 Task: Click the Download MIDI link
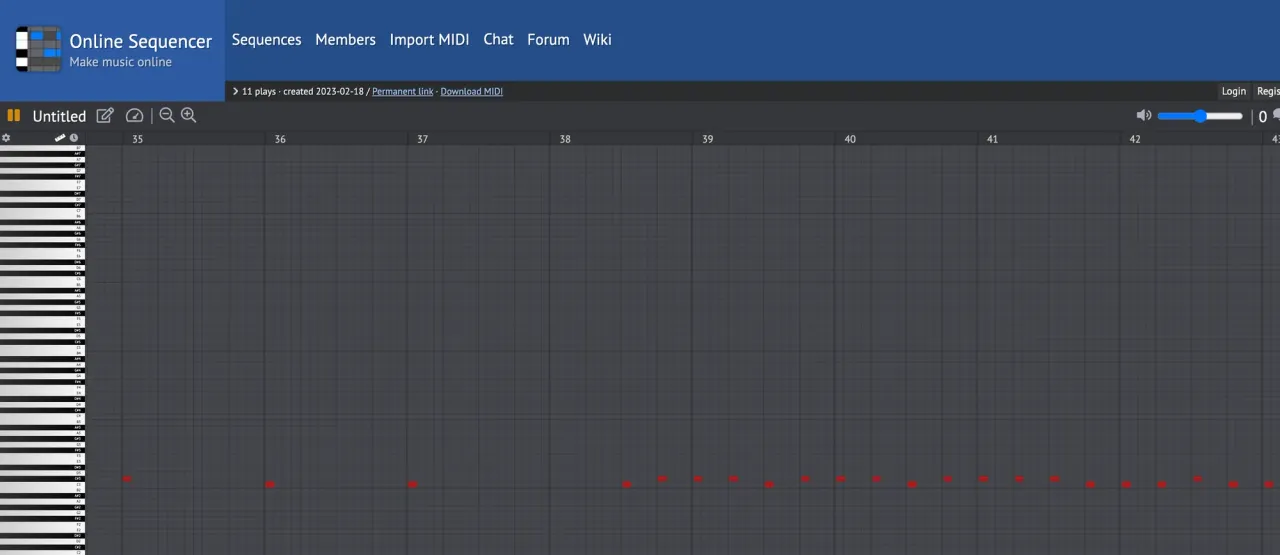[x=472, y=91]
